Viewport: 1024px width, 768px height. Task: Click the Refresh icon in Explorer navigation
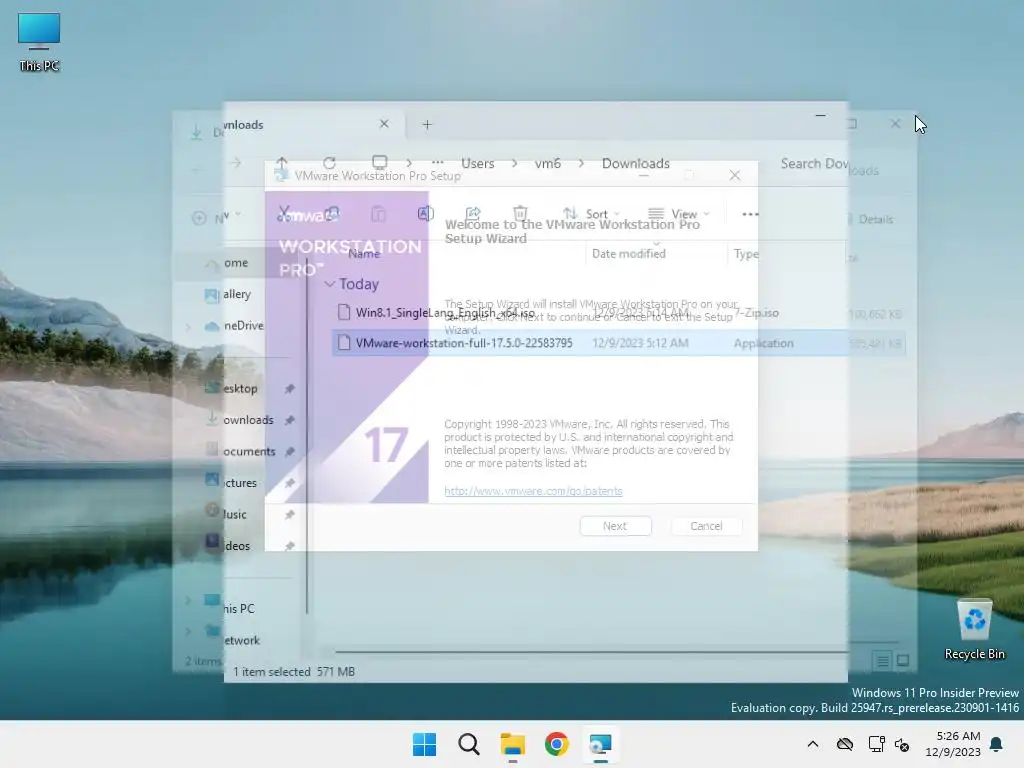(x=329, y=163)
